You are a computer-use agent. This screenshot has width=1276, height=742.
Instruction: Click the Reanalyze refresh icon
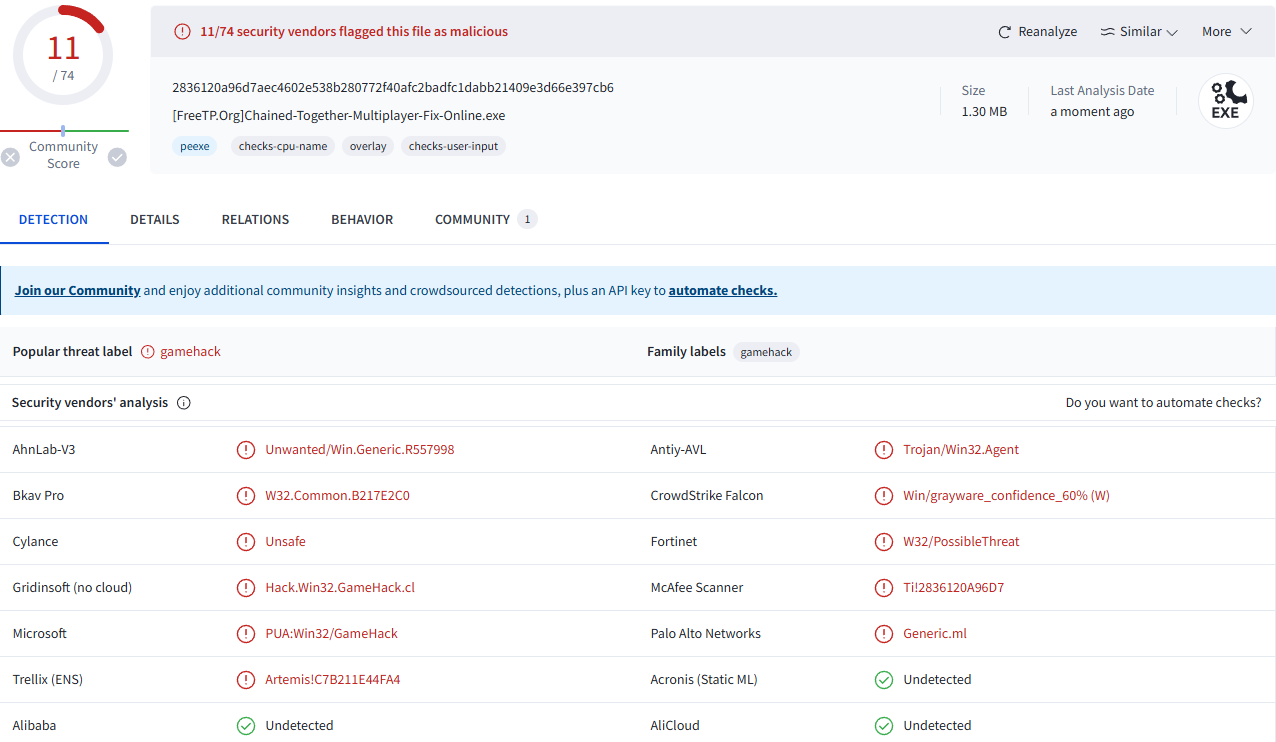tap(1004, 32)
